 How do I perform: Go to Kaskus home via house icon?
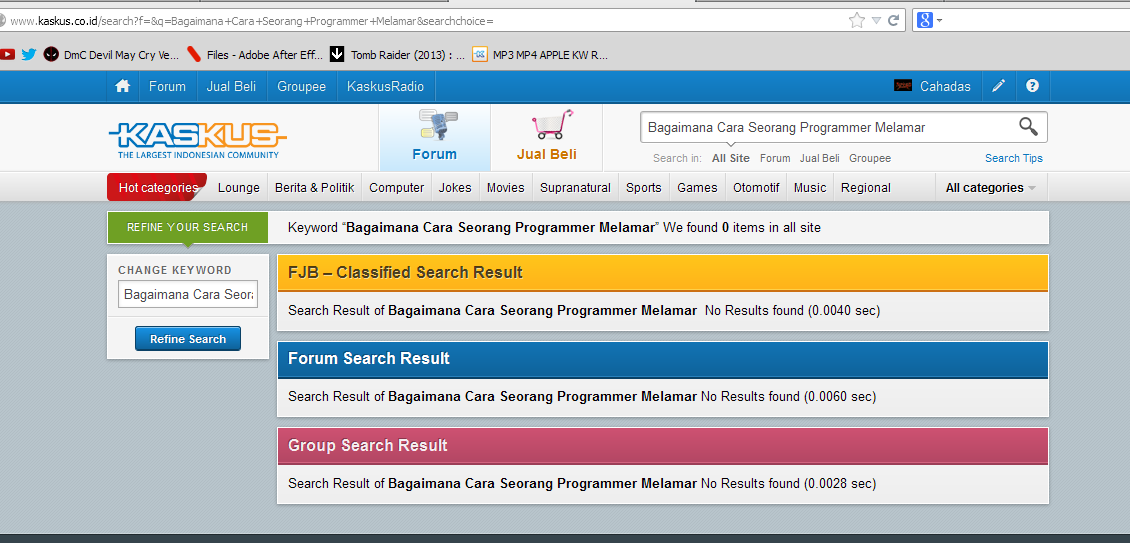coord(123,87)
